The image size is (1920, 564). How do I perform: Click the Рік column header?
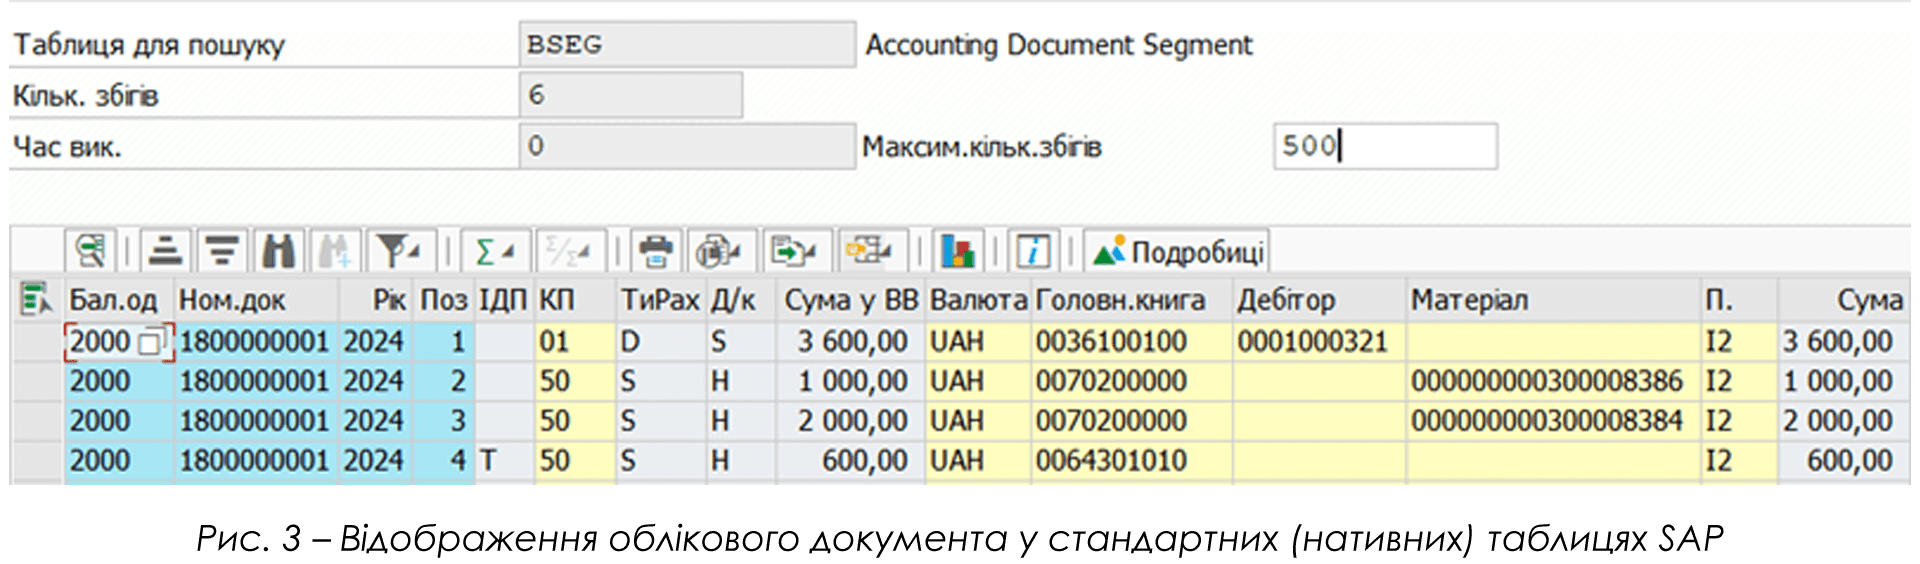[376, 299]
